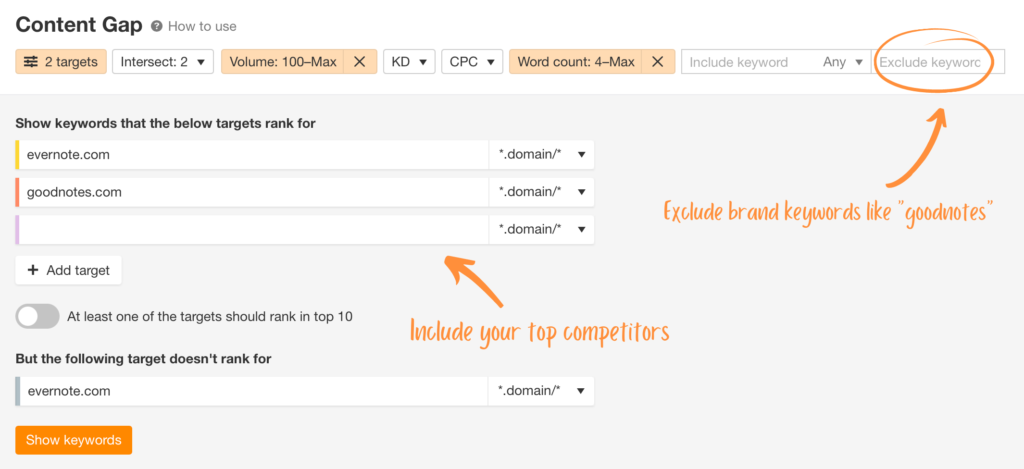Edit the Word count: 4–Max filter
The height and width of the screenshot is (469, 1024).
click(575, 62)
